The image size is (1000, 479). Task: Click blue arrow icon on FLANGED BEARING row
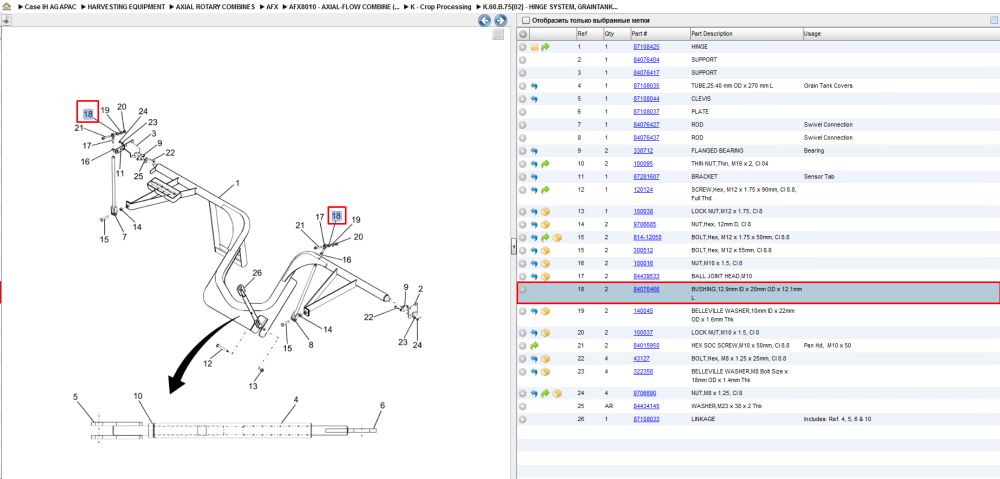(534, 151)
